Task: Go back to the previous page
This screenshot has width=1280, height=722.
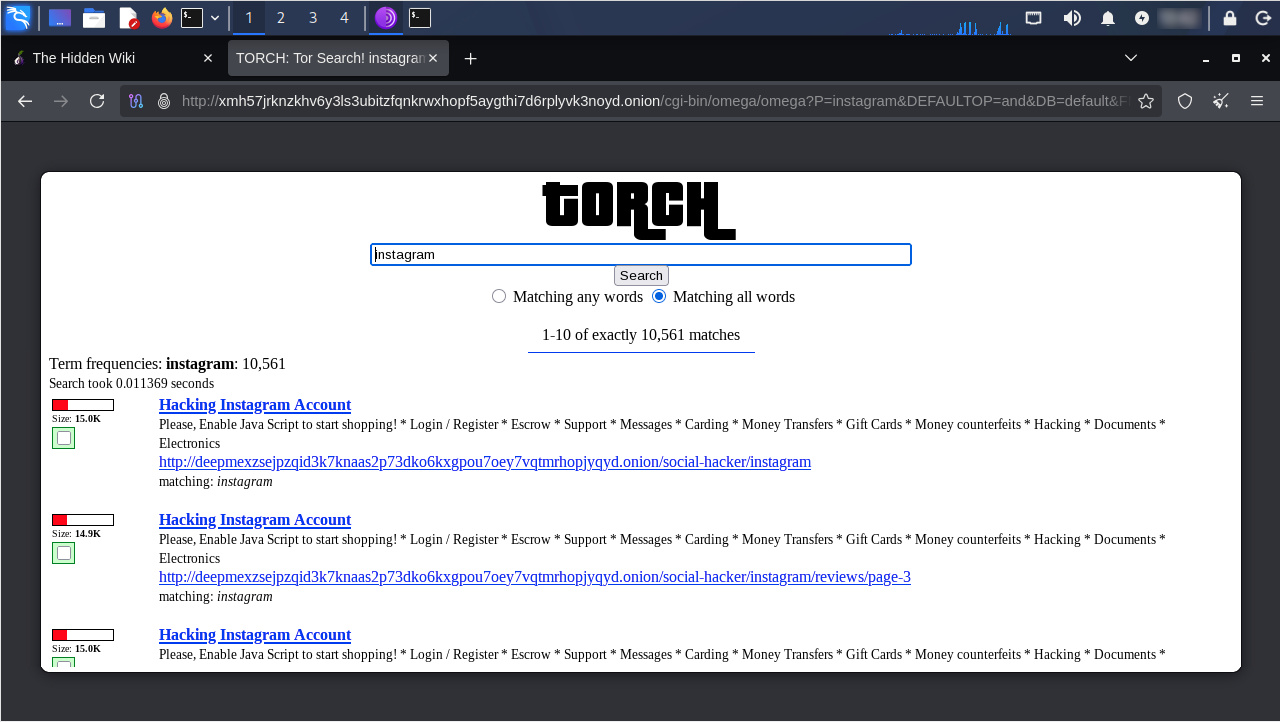Action: pyautogui.click(x=25, y=101)
